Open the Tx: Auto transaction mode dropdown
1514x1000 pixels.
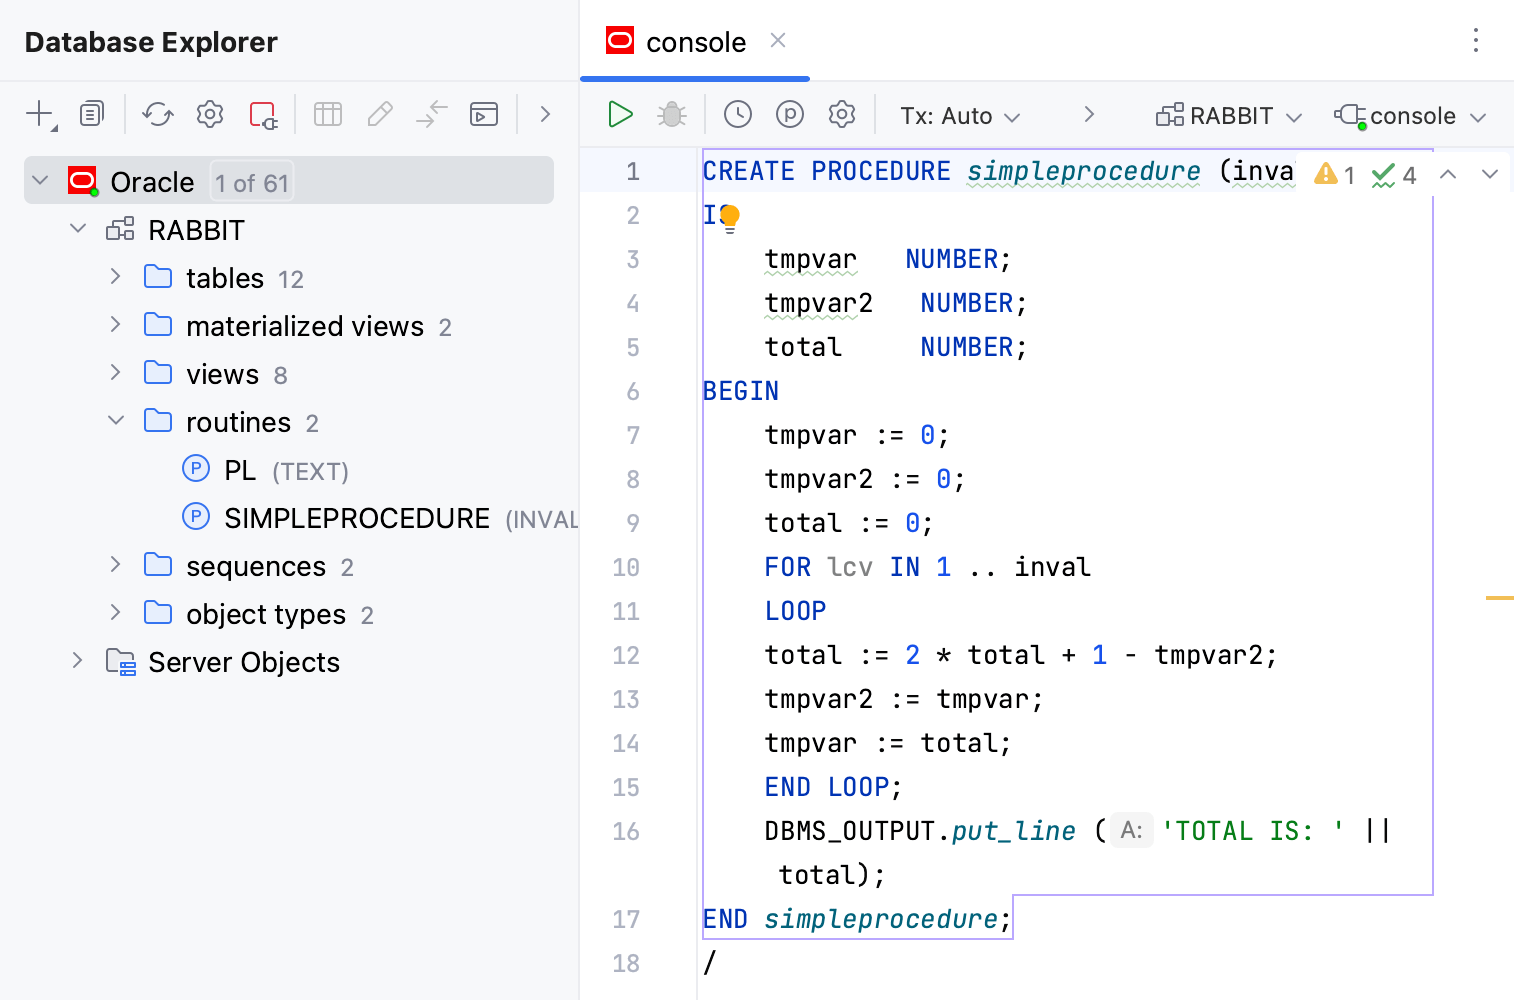957,115
